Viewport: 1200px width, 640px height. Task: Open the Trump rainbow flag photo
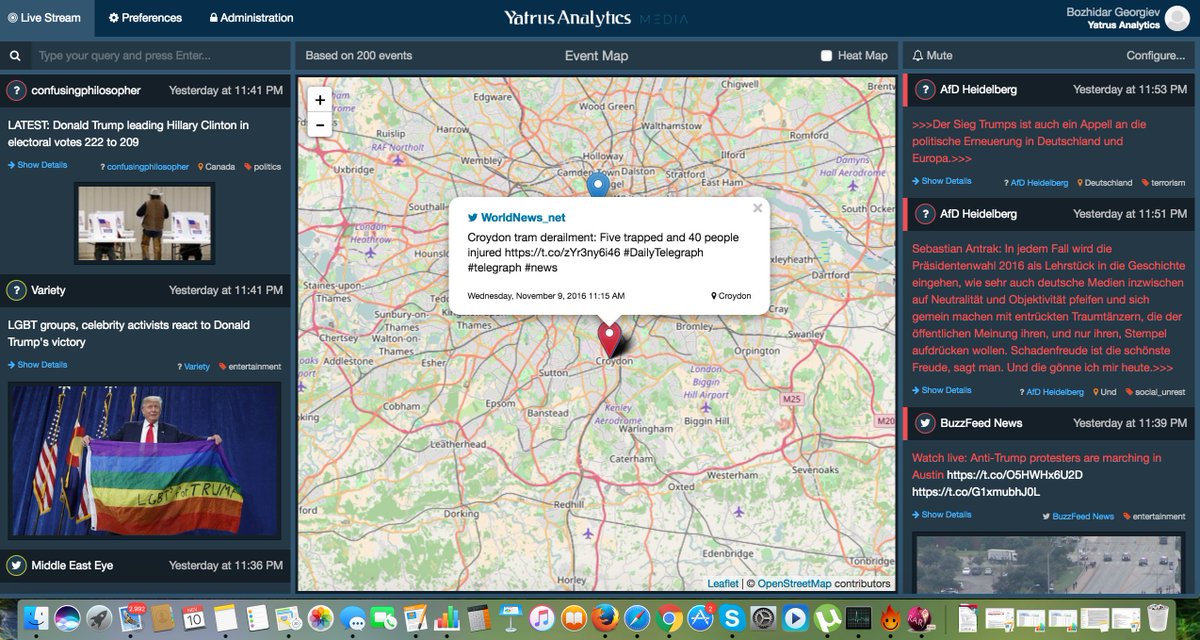point(144,459)
